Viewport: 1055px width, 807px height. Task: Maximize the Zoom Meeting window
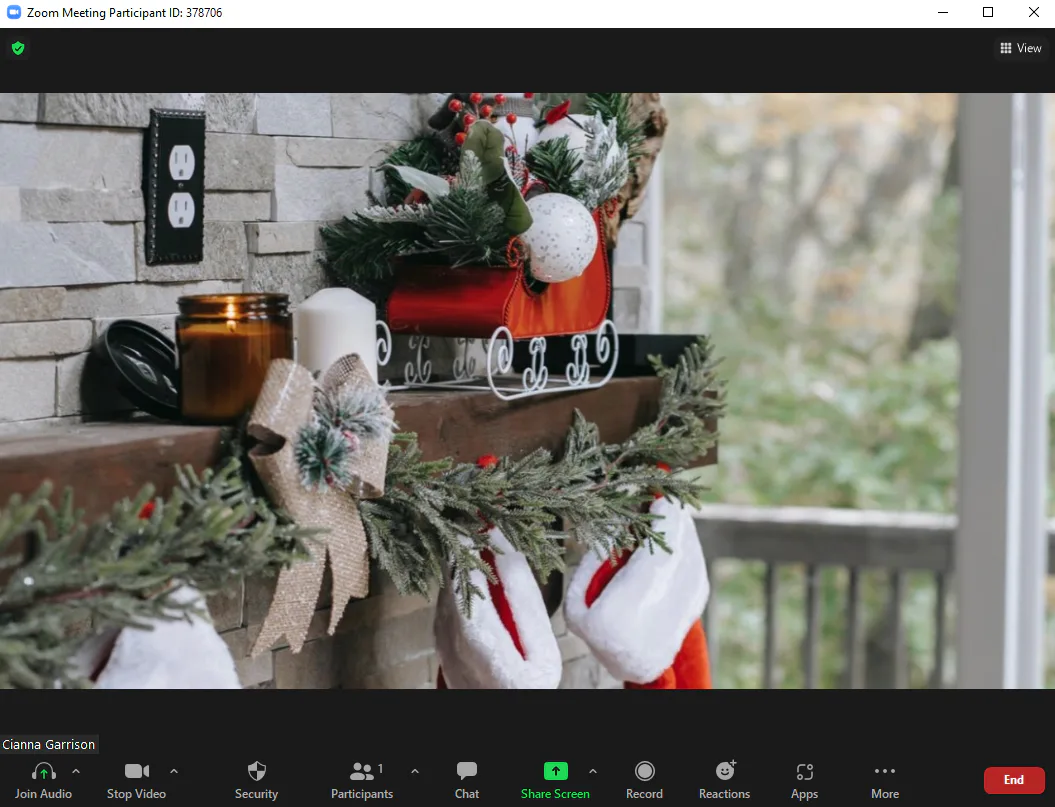[x=988, y=12]
